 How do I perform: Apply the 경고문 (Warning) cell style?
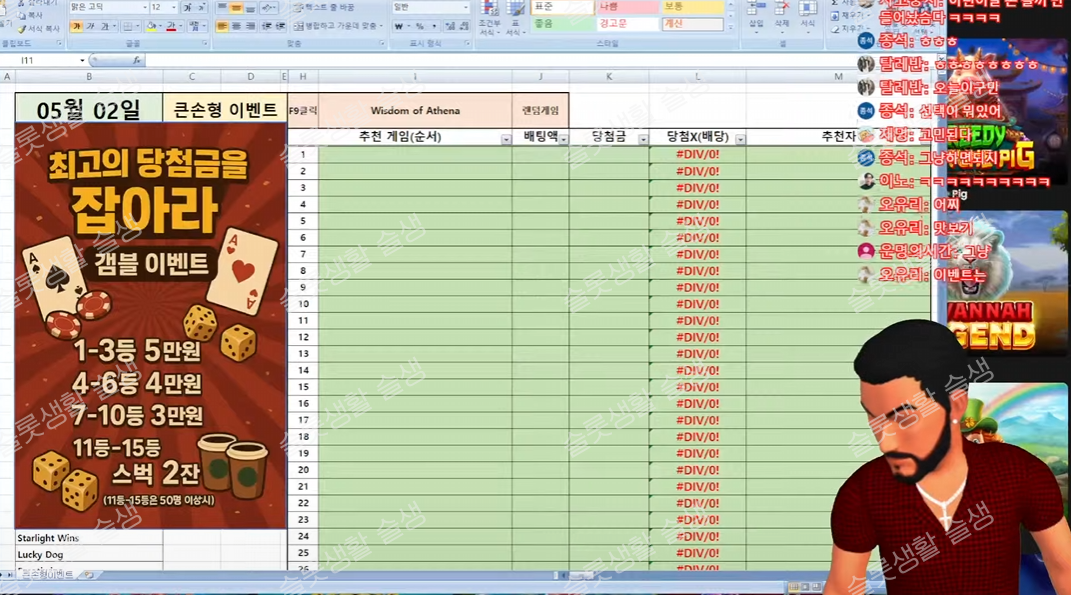click(626, 24)
